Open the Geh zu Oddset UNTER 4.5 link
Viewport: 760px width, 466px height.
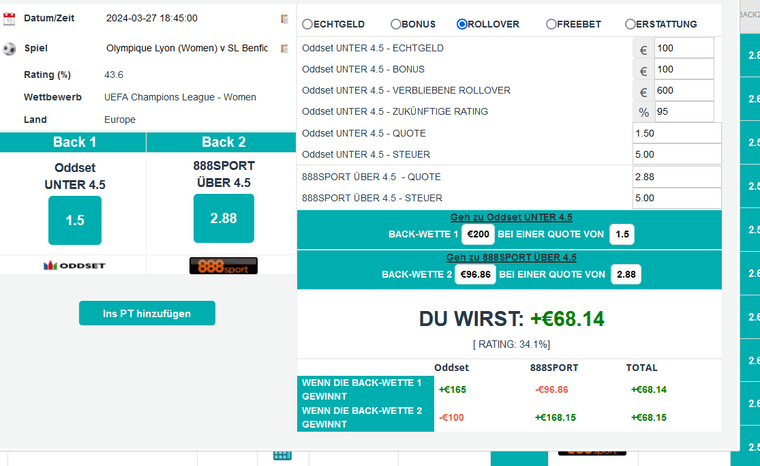[x=511, y=217]
